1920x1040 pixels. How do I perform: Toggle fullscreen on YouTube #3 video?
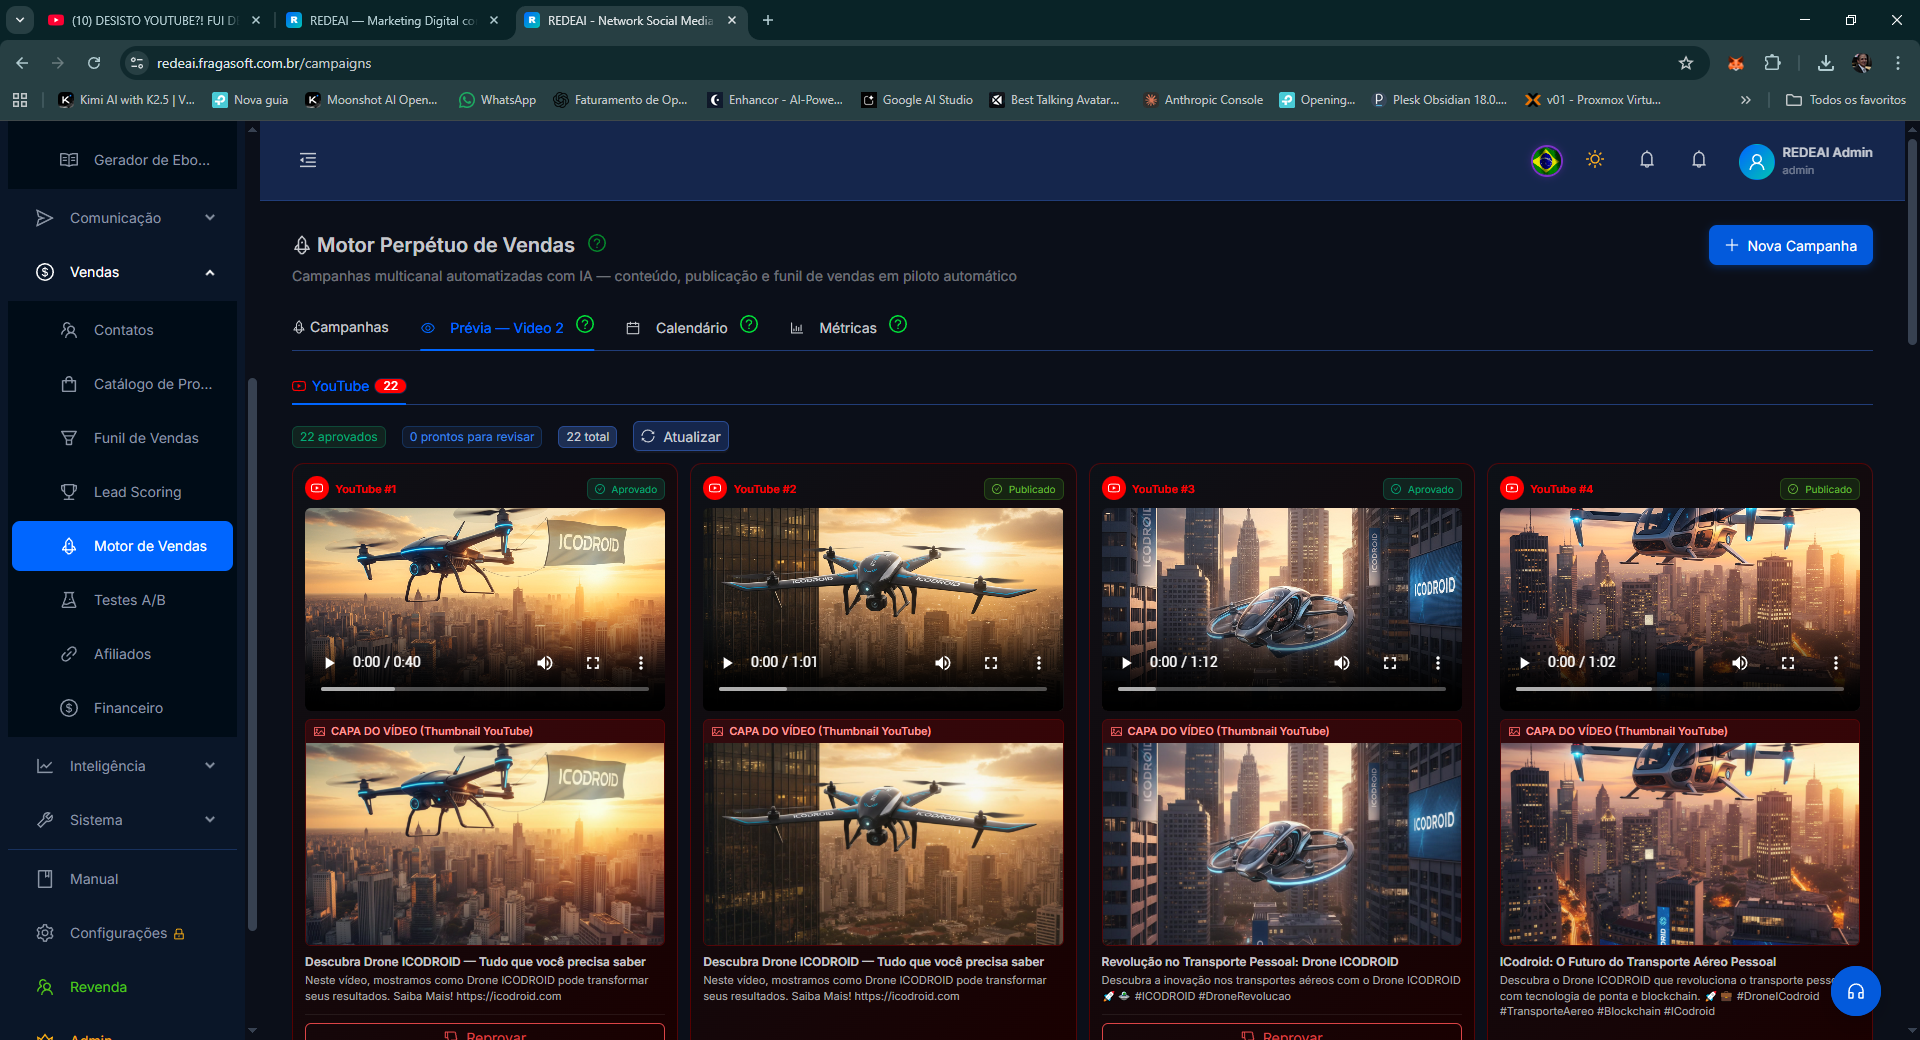(x=1390, y=662)
